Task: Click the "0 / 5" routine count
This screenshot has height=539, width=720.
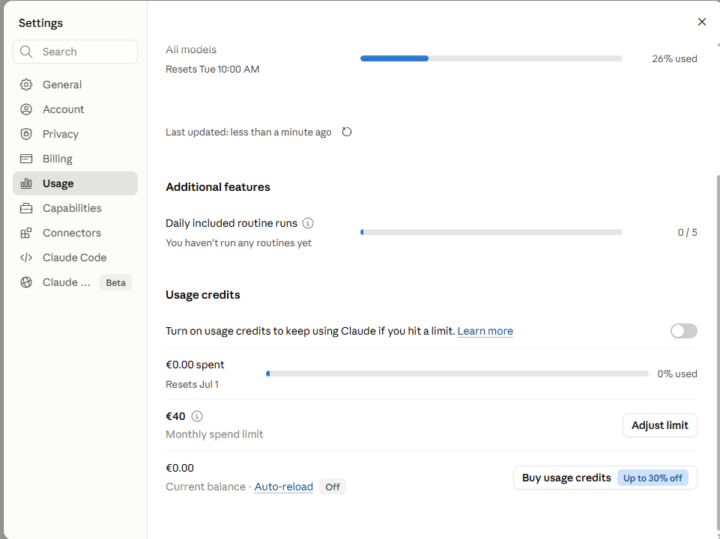Action: tap(687, 232)
